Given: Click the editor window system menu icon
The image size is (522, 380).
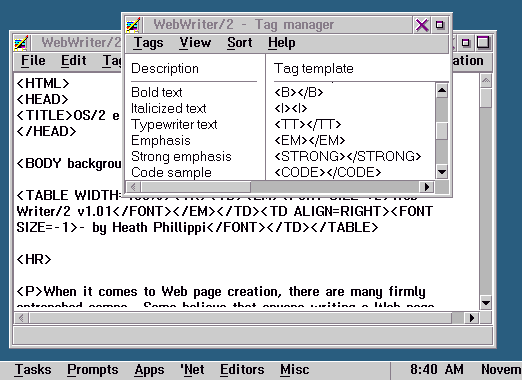Looking at the screenshot, I should 21,43.
